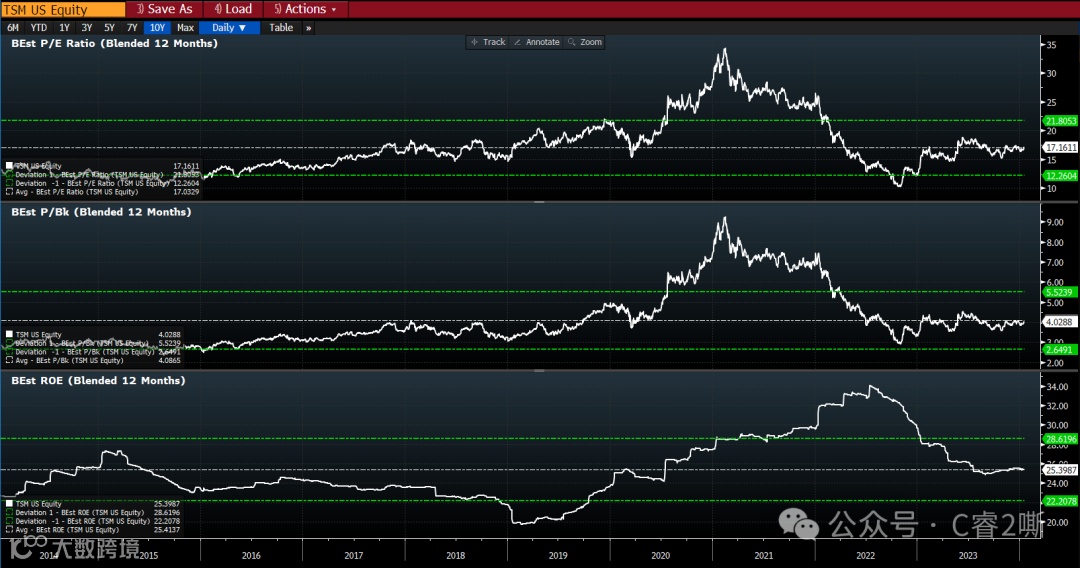Click the 4.0288 current P/Bk axis label

click(x=1059, y=322)
